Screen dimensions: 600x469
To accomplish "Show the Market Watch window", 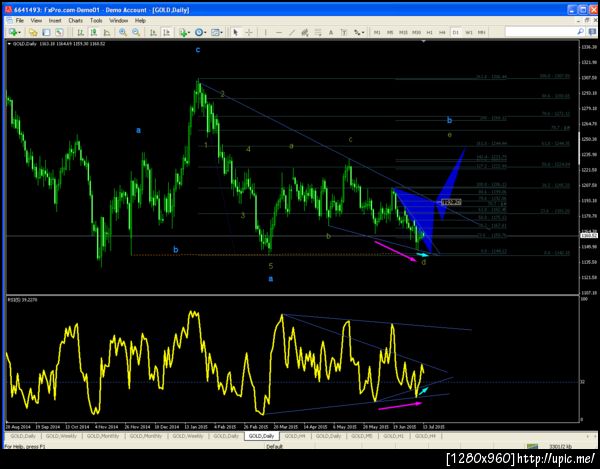I will [46, 33].
